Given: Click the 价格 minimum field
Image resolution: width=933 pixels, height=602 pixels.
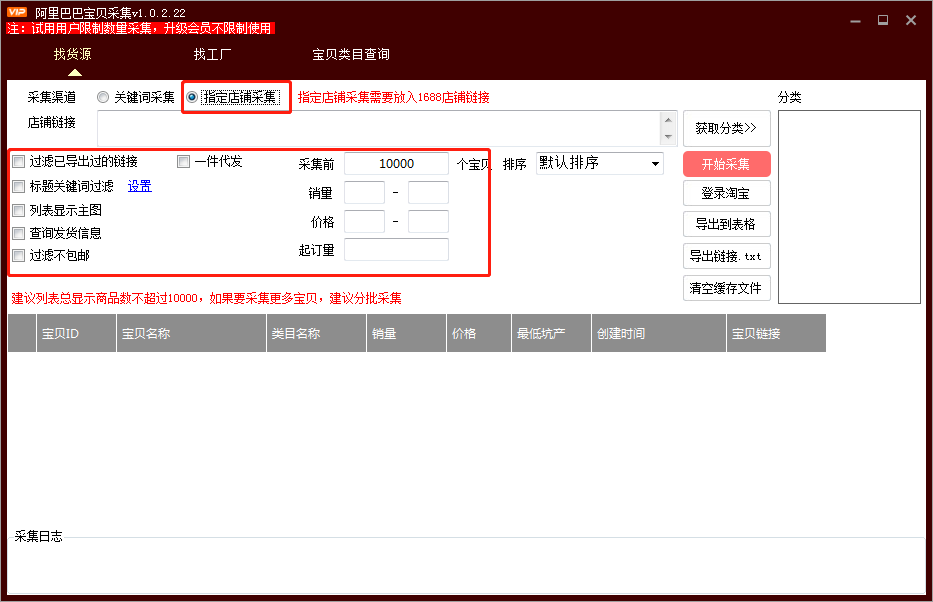Looking at the screenshot, I should (365, 221).
